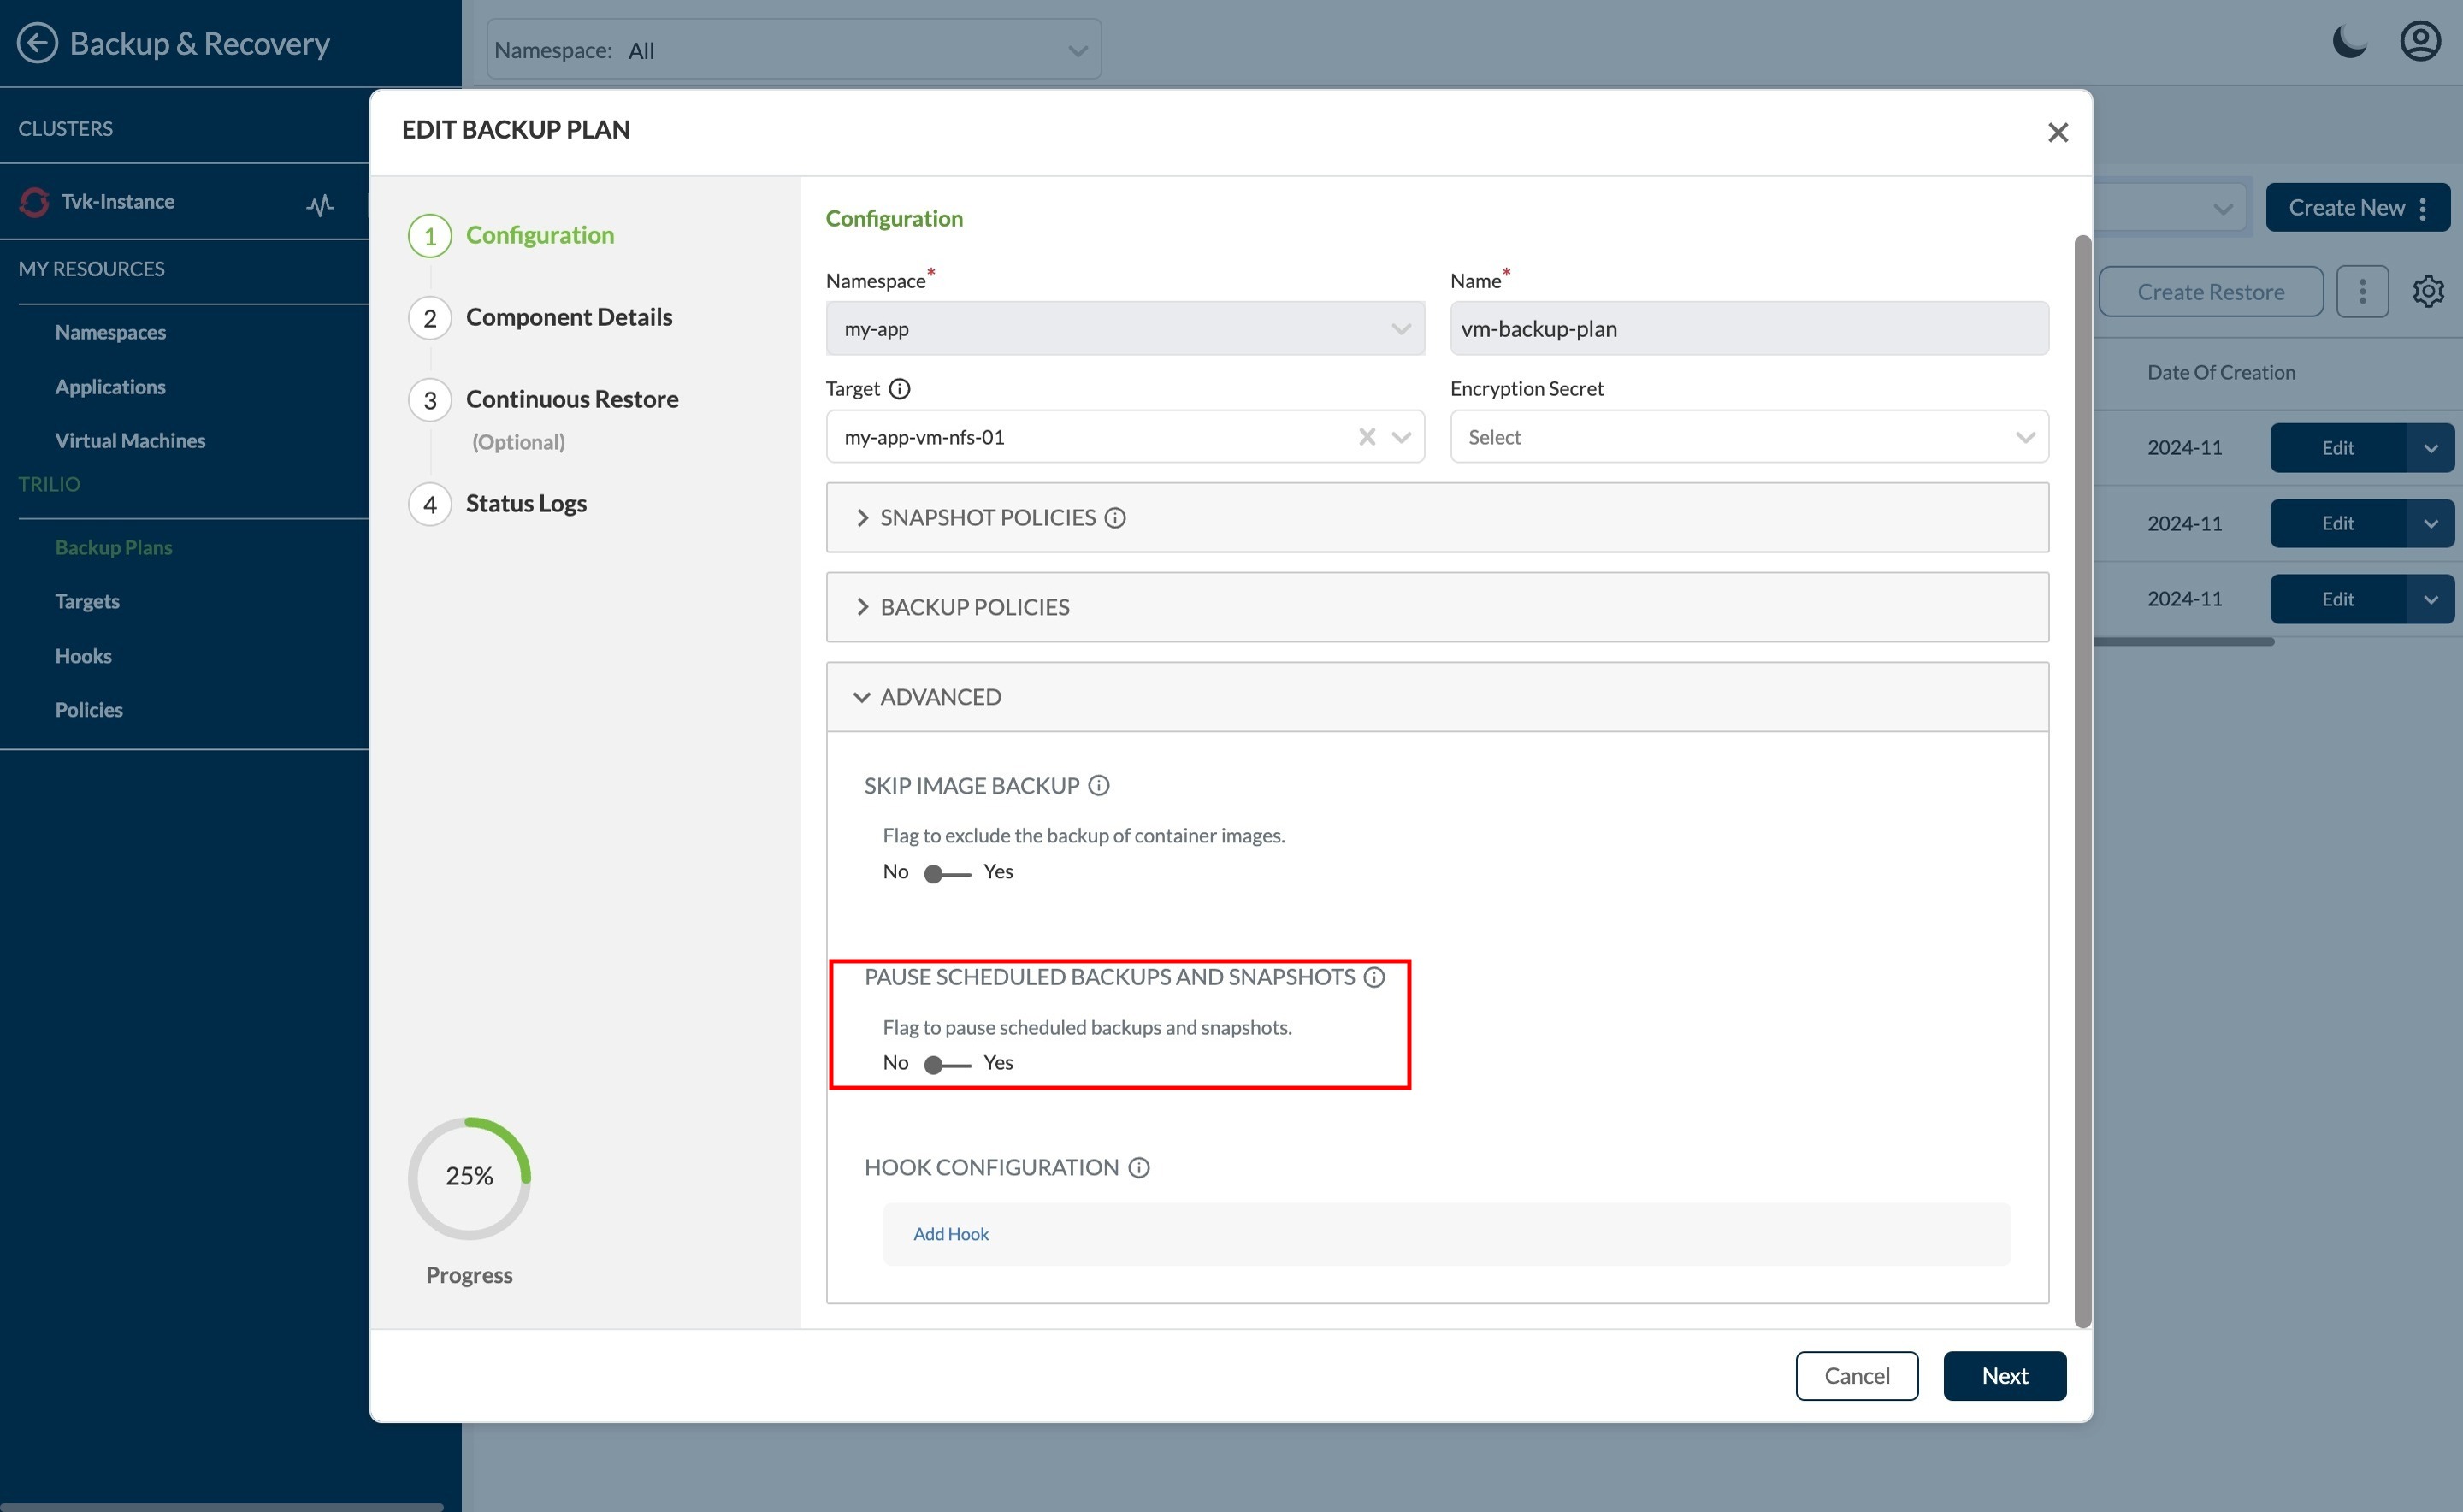
Task: Toggle the Pause Scheduled Backups switch
Action: pyautogui.click(x=947, y=1064)
